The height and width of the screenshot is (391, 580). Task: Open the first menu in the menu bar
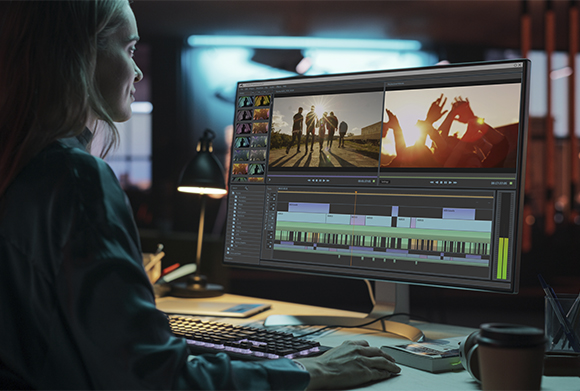242,89
